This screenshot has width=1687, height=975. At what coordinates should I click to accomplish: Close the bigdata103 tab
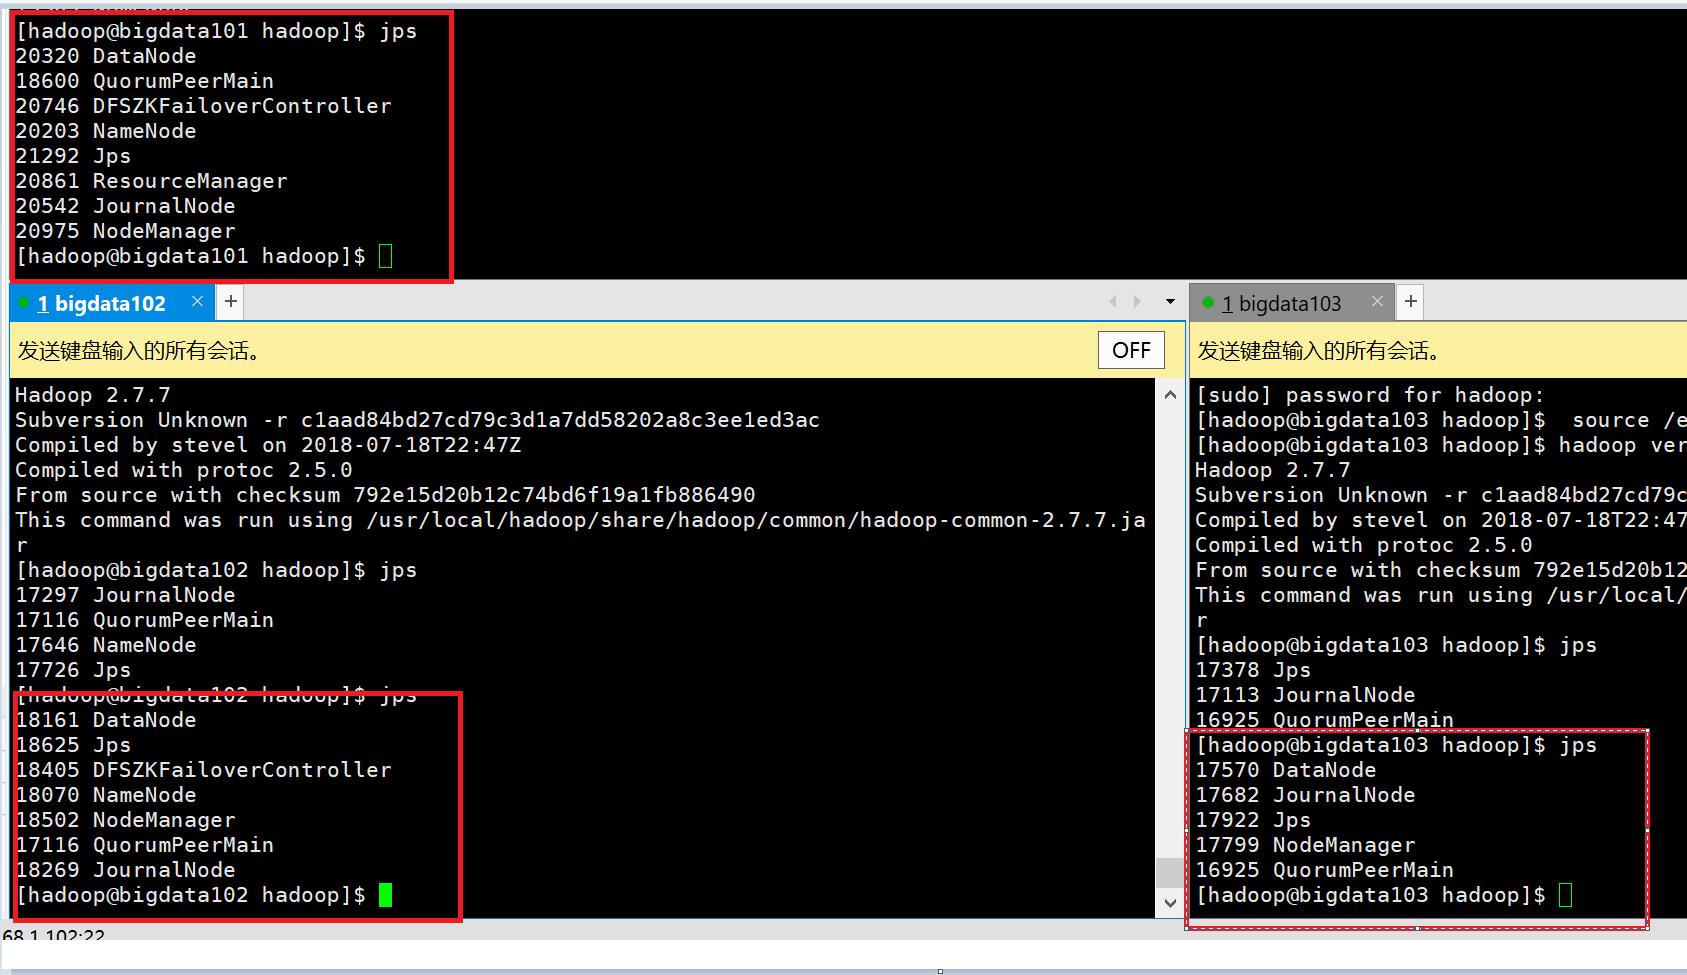(x=1377, y=301)
